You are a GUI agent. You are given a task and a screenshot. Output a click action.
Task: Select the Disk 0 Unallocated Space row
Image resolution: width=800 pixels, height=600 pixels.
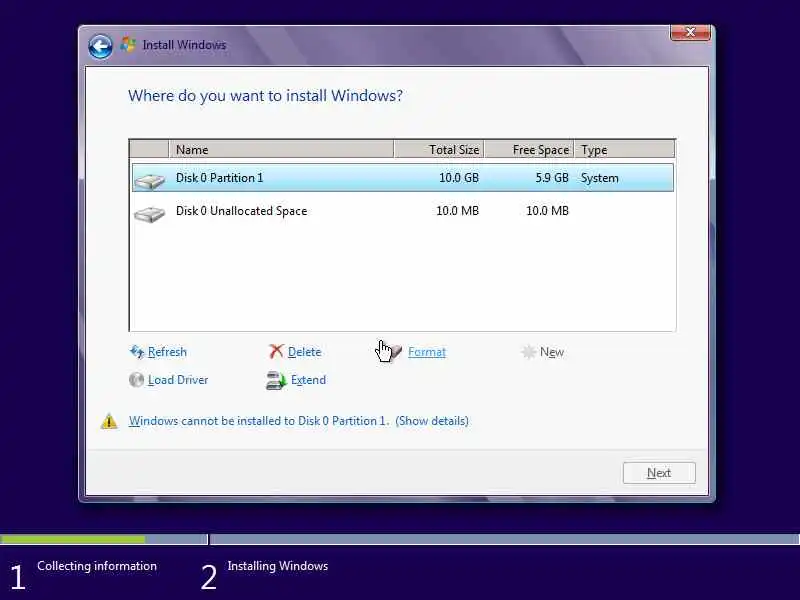coord(403,211)
